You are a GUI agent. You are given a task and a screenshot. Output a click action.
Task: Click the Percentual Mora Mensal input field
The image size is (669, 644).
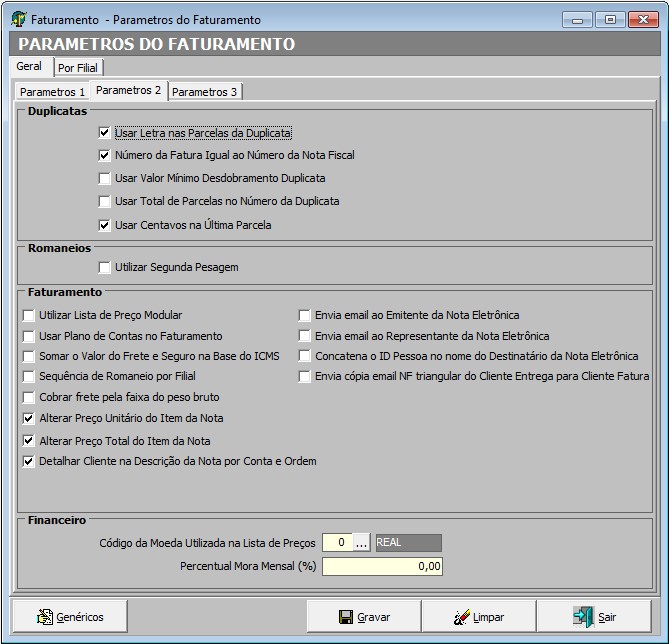[x=381, y=566]
